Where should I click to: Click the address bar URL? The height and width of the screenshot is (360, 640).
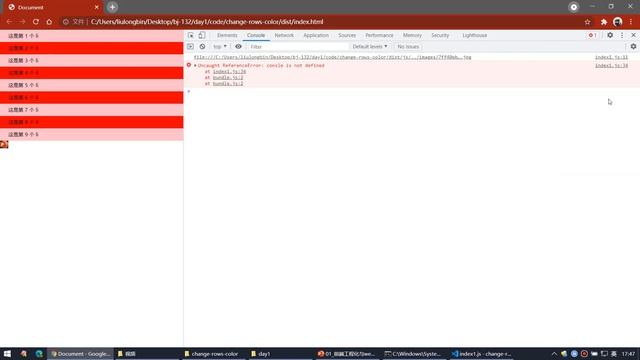click(x=207, y=22)
